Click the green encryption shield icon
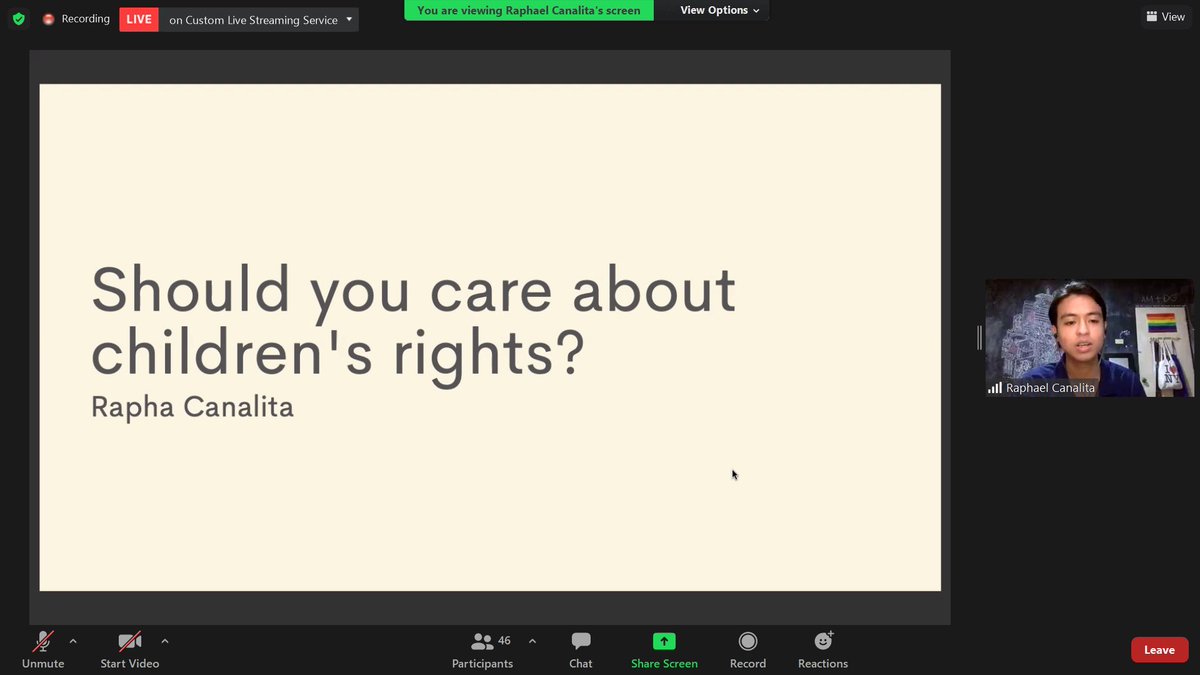Viewport: 1200px width, 675px height. coord(18,19)
